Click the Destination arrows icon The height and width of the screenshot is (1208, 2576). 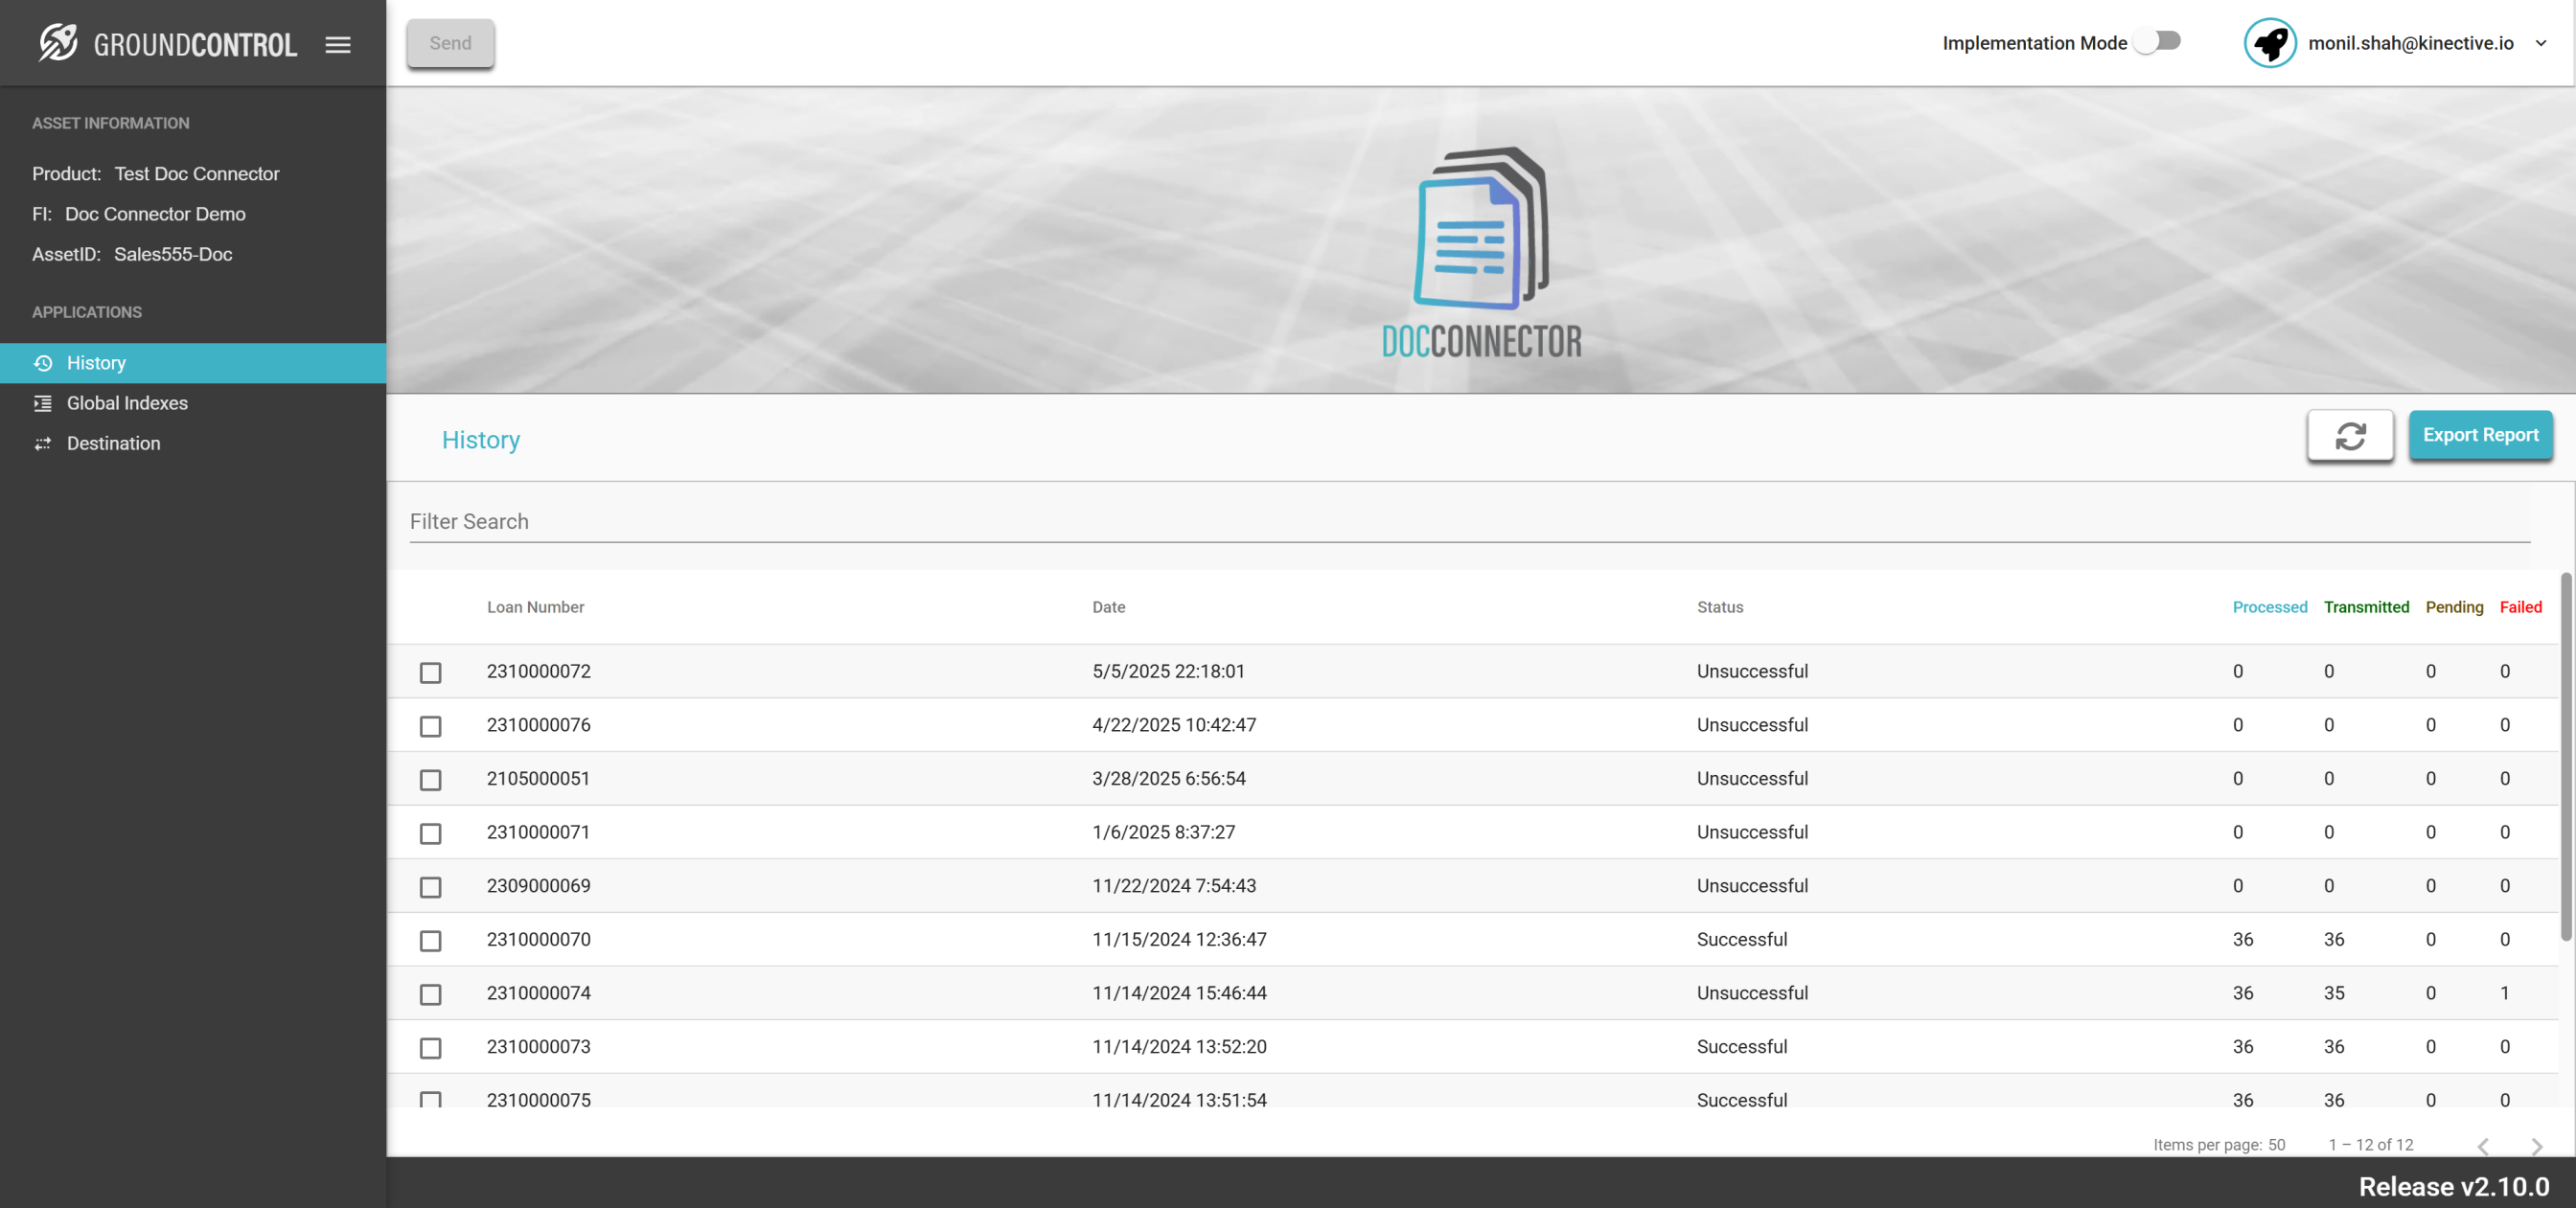coord(43,443)
